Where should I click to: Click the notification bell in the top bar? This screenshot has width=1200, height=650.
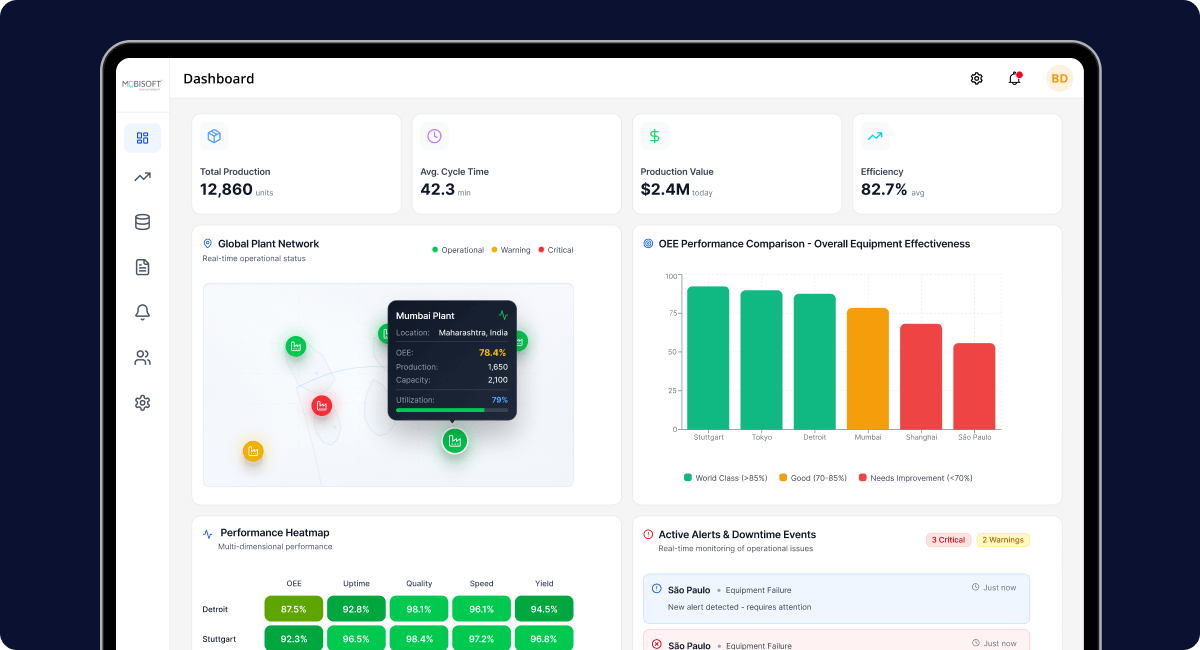tap(1014, 77)
